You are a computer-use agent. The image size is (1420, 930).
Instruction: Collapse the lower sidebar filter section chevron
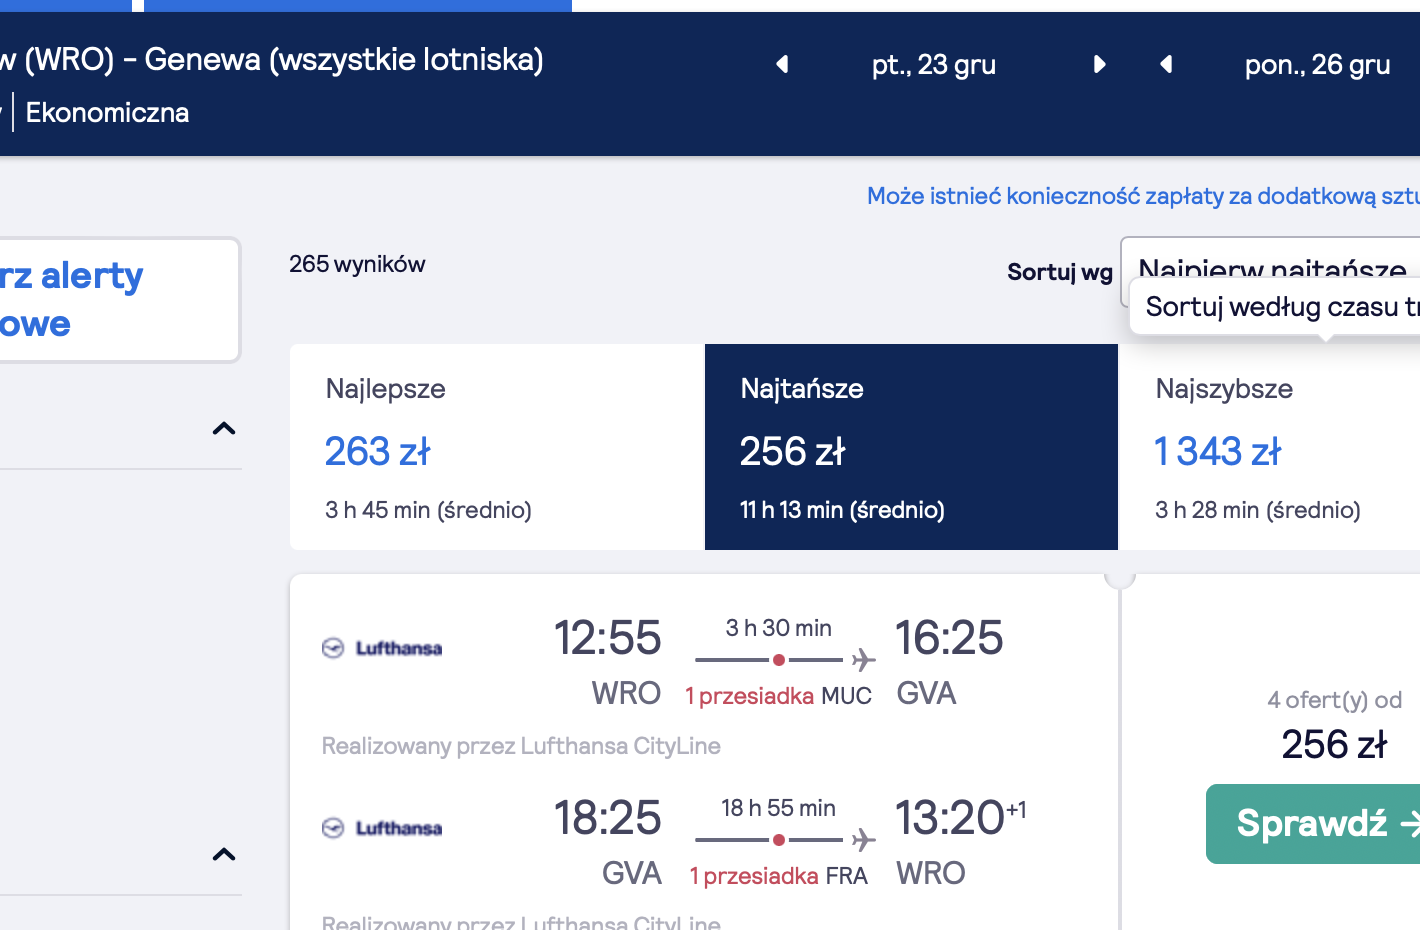[224, 854]
